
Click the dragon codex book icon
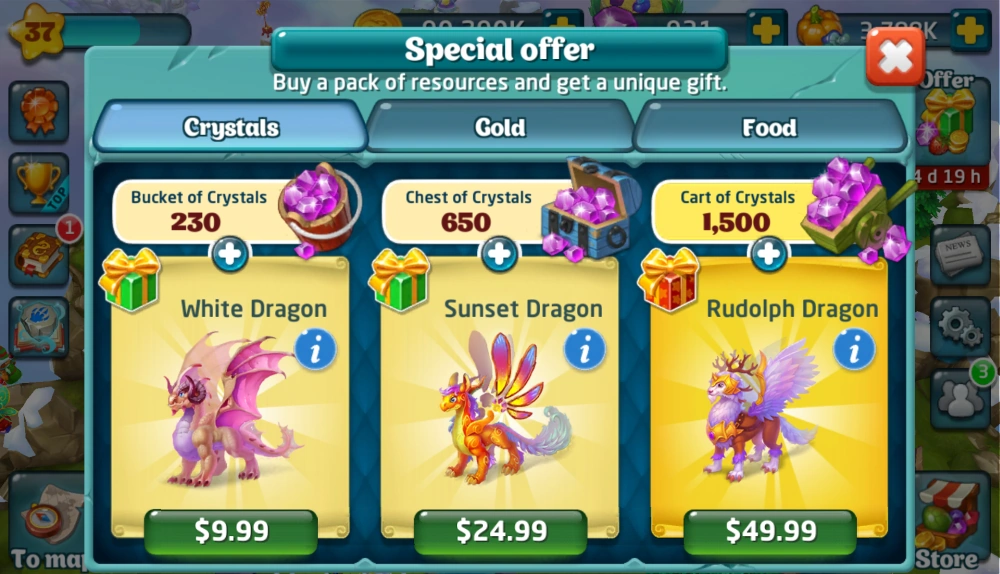click(39, 327)
